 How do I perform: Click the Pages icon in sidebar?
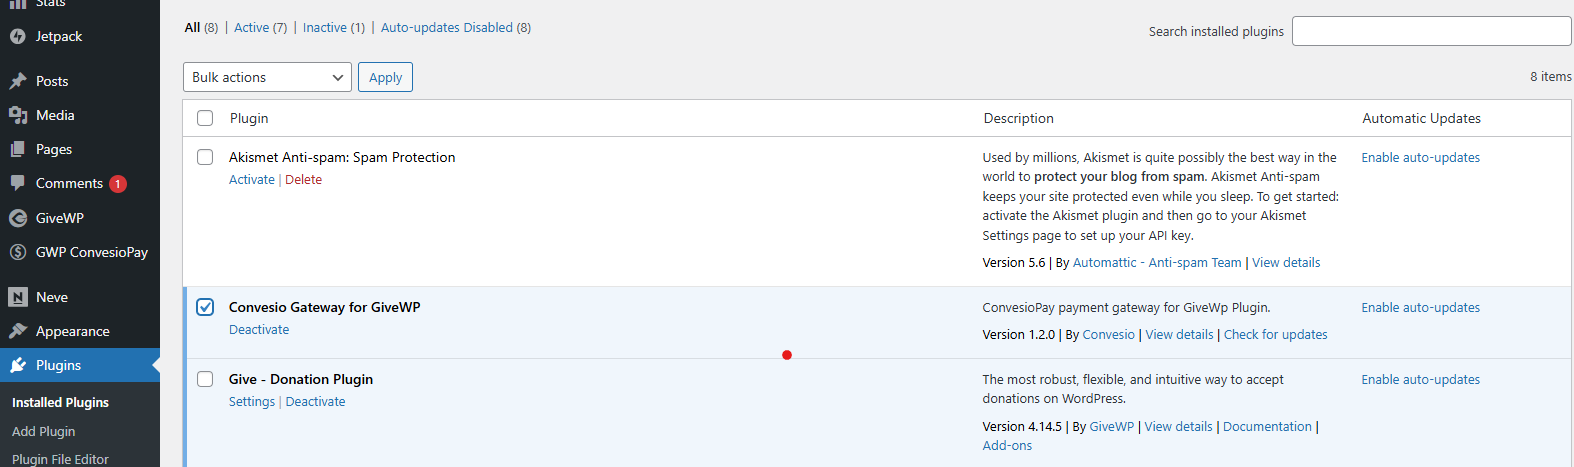pyautogui.click(x=18, y=149)
